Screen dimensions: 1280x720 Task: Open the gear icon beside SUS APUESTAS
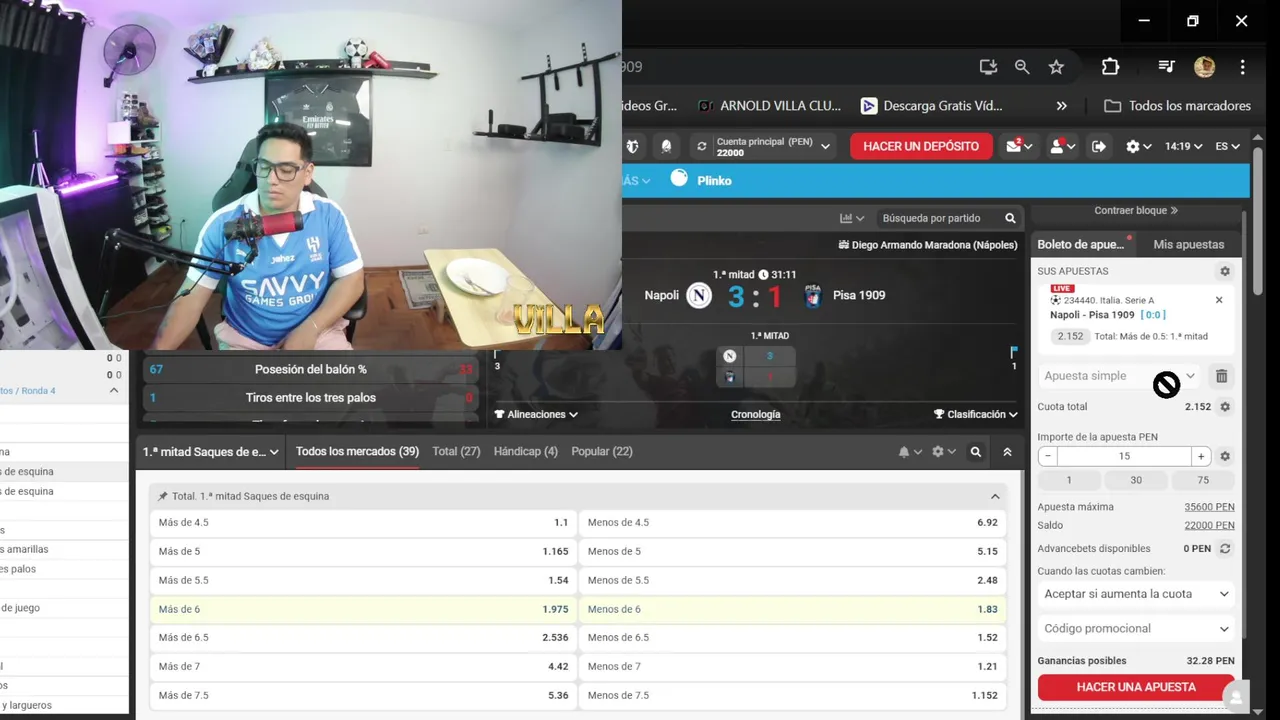1225,271
